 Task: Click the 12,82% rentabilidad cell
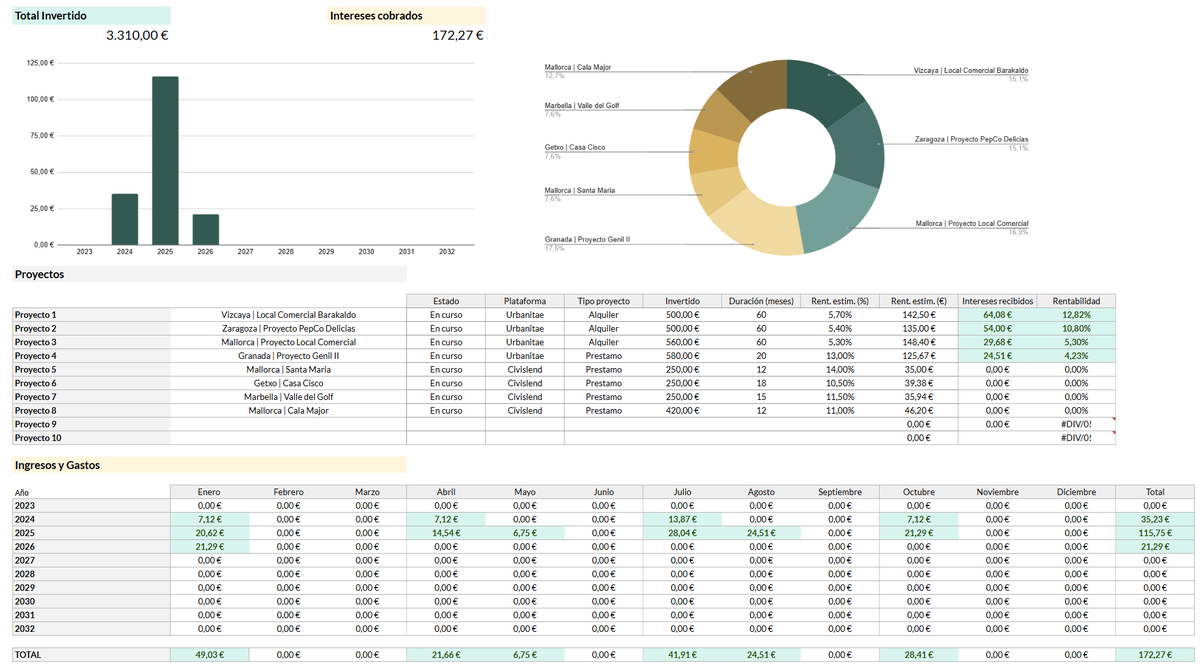1076,315
